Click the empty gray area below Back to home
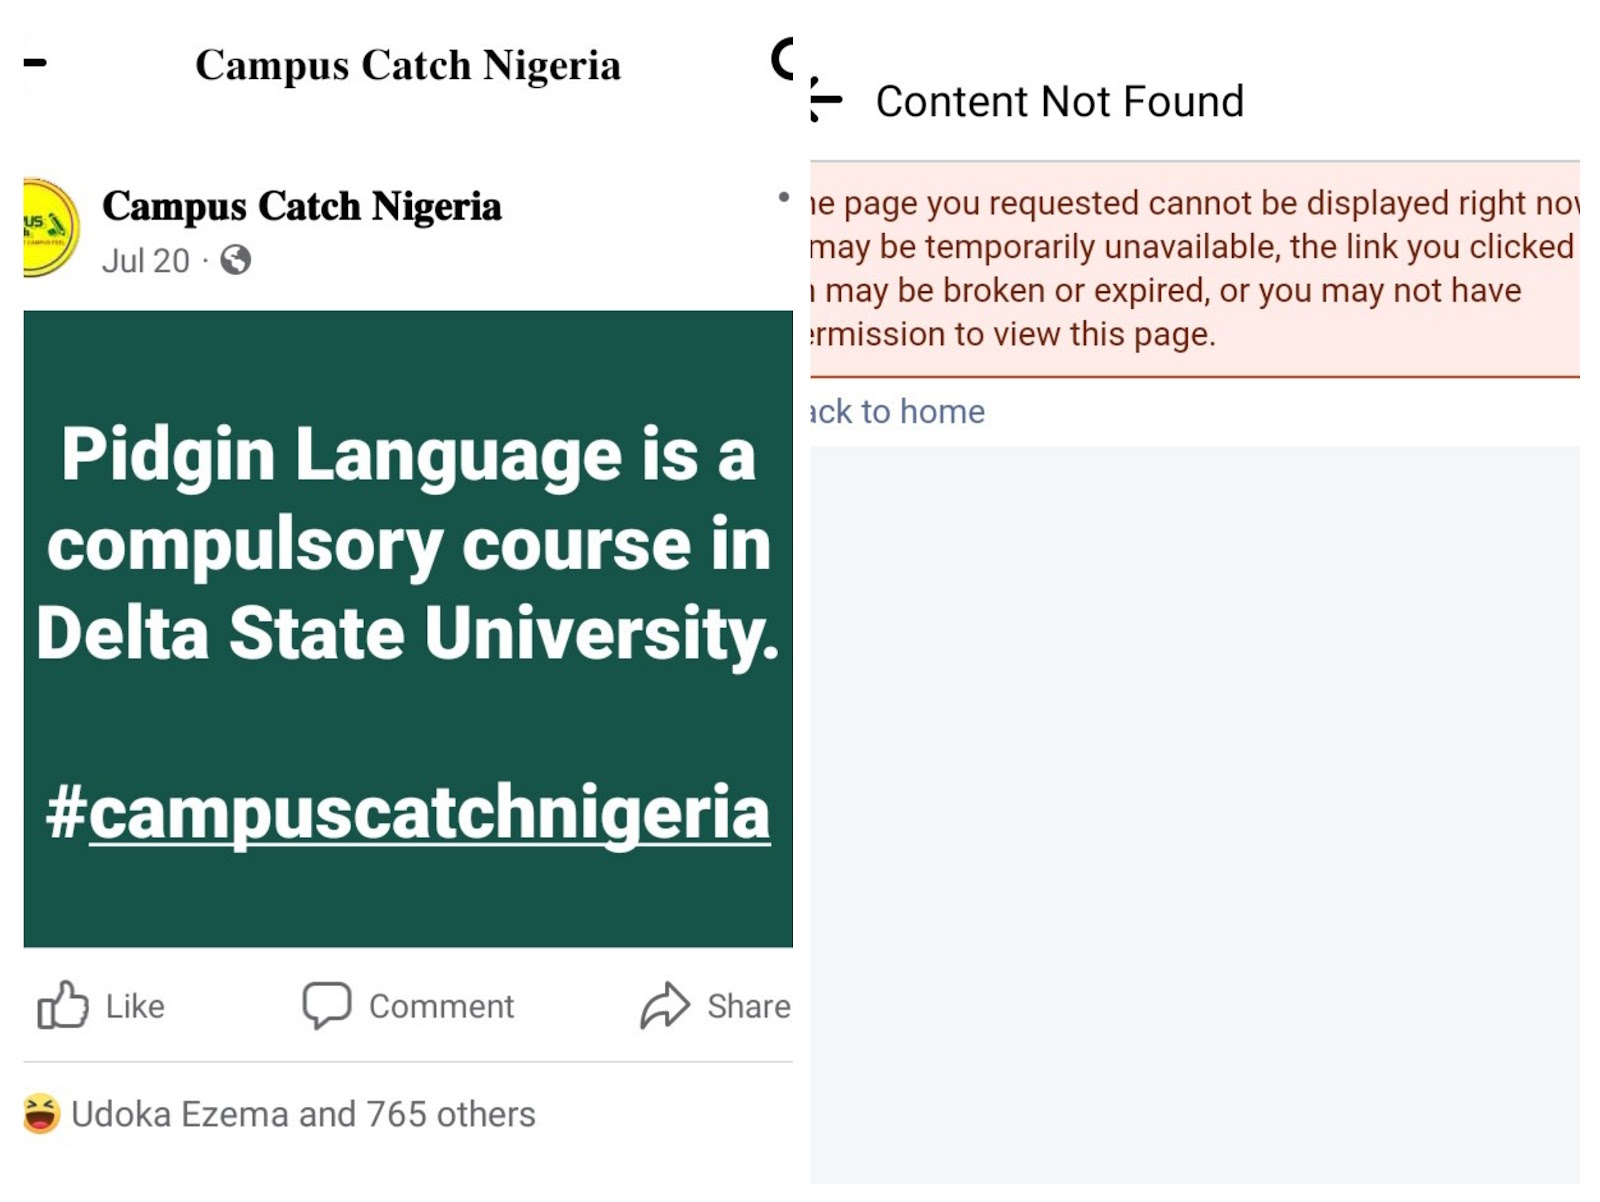This screenshot has height=1202, width=1600. click(1194, 800)
